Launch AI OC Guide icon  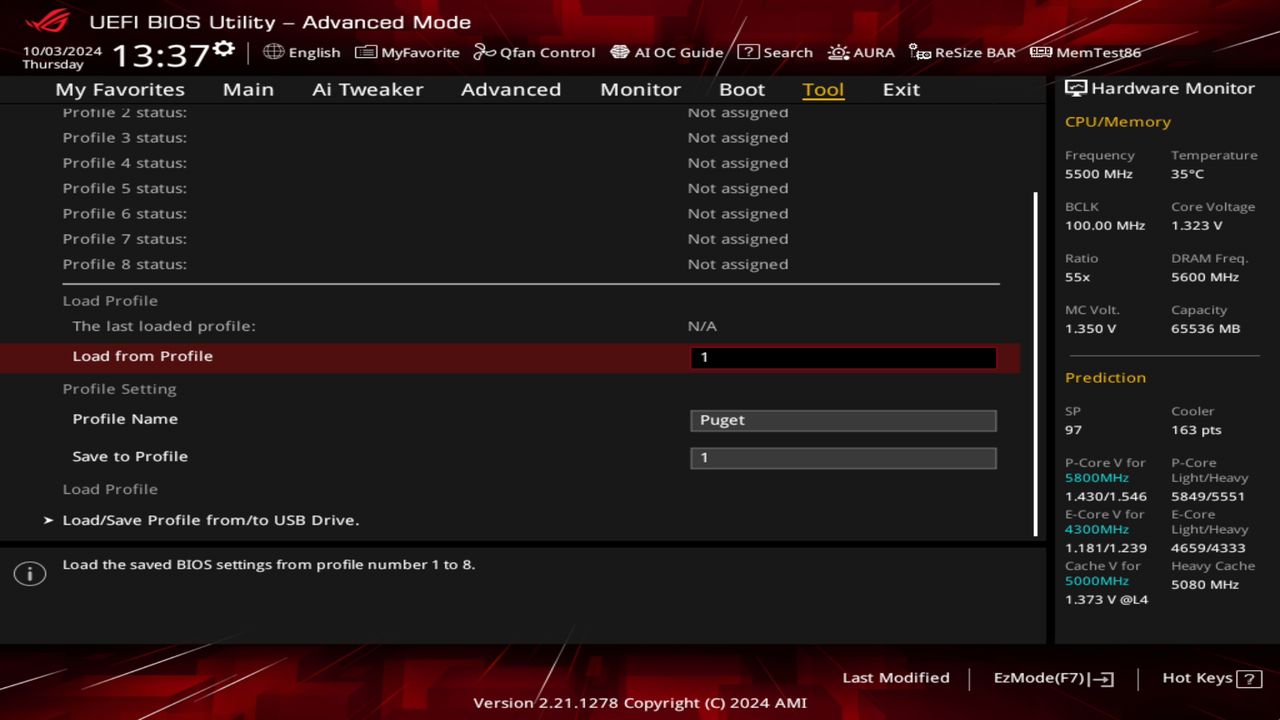[620, 52]
